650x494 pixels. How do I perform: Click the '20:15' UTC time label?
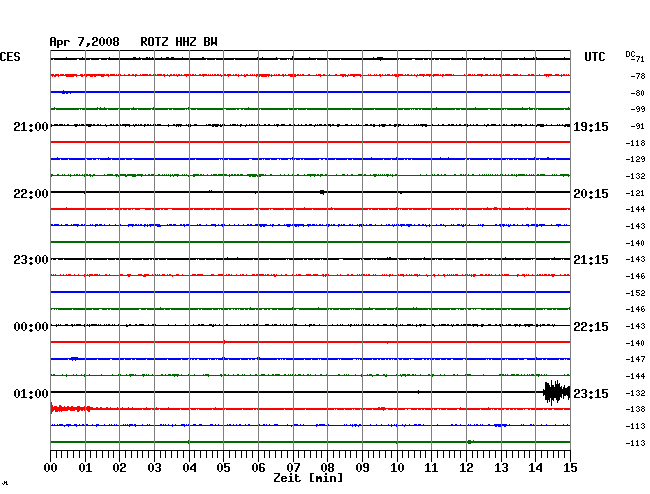click(591, 194)
